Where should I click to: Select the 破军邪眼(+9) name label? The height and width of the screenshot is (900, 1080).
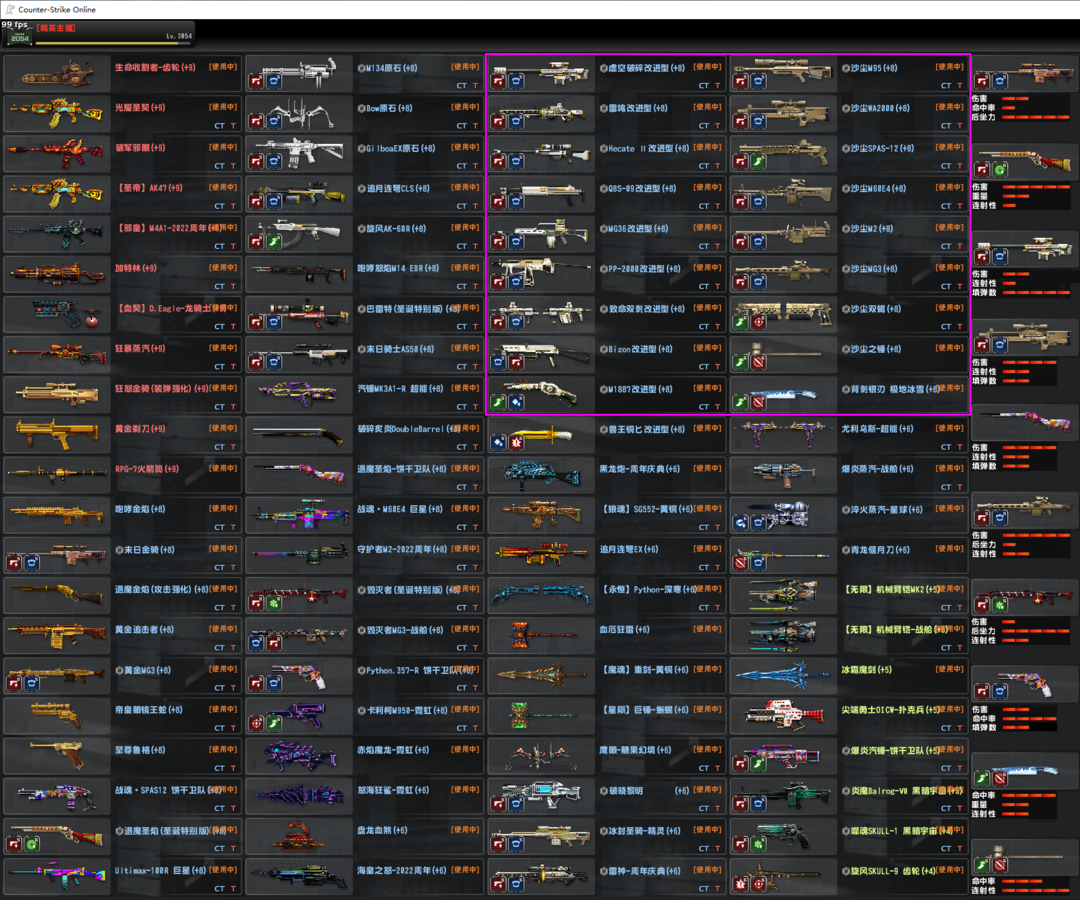(x=140, y=148)
